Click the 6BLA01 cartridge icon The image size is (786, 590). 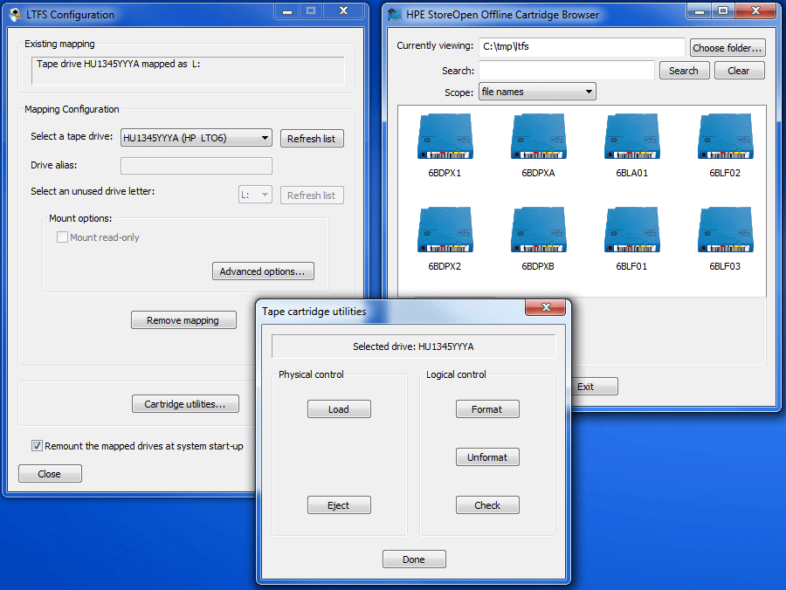pyautogui.click(x=632, y=137)
